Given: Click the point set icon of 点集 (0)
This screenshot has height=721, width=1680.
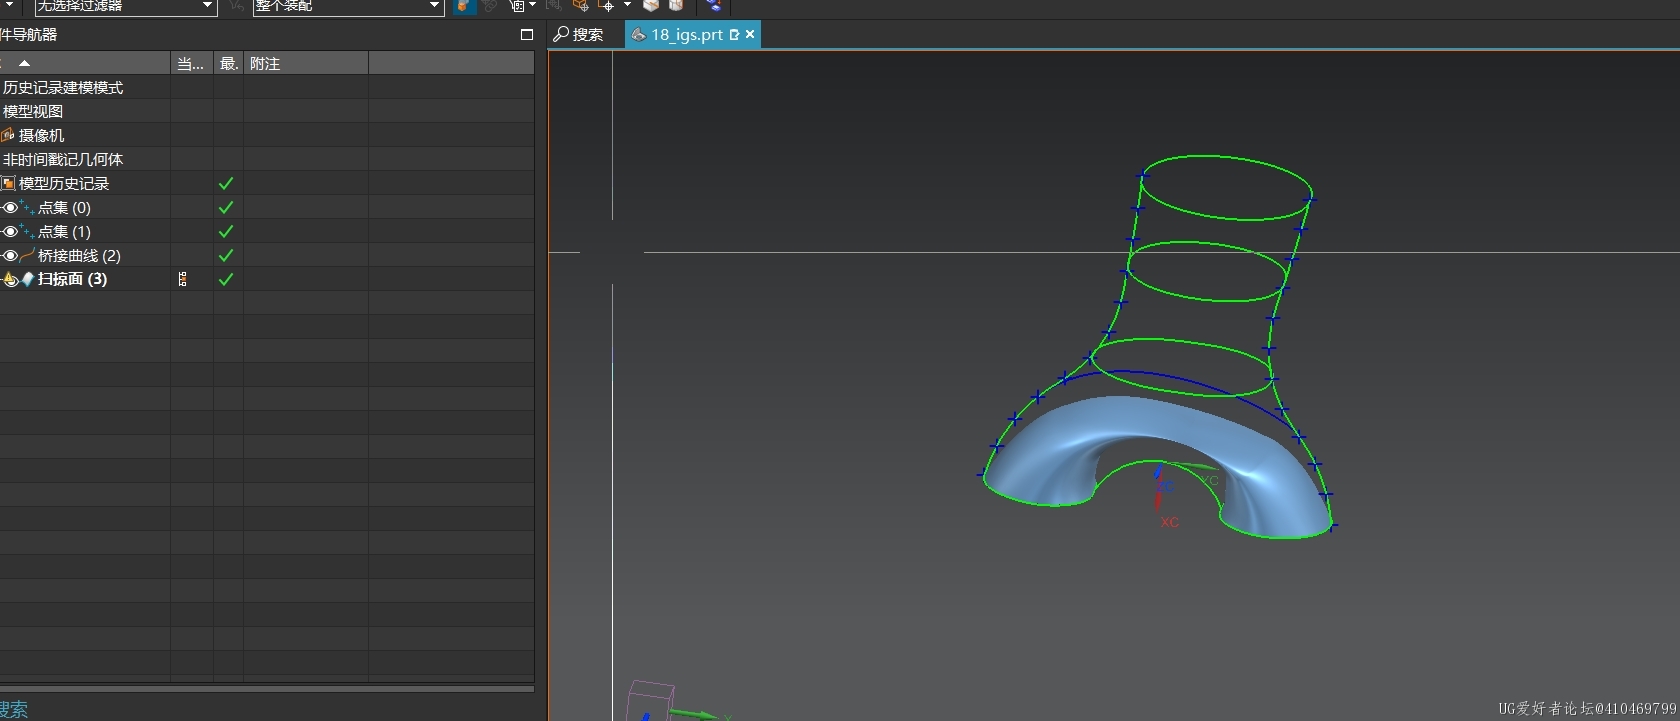Looking at the screenshot, I should [27, 207].
